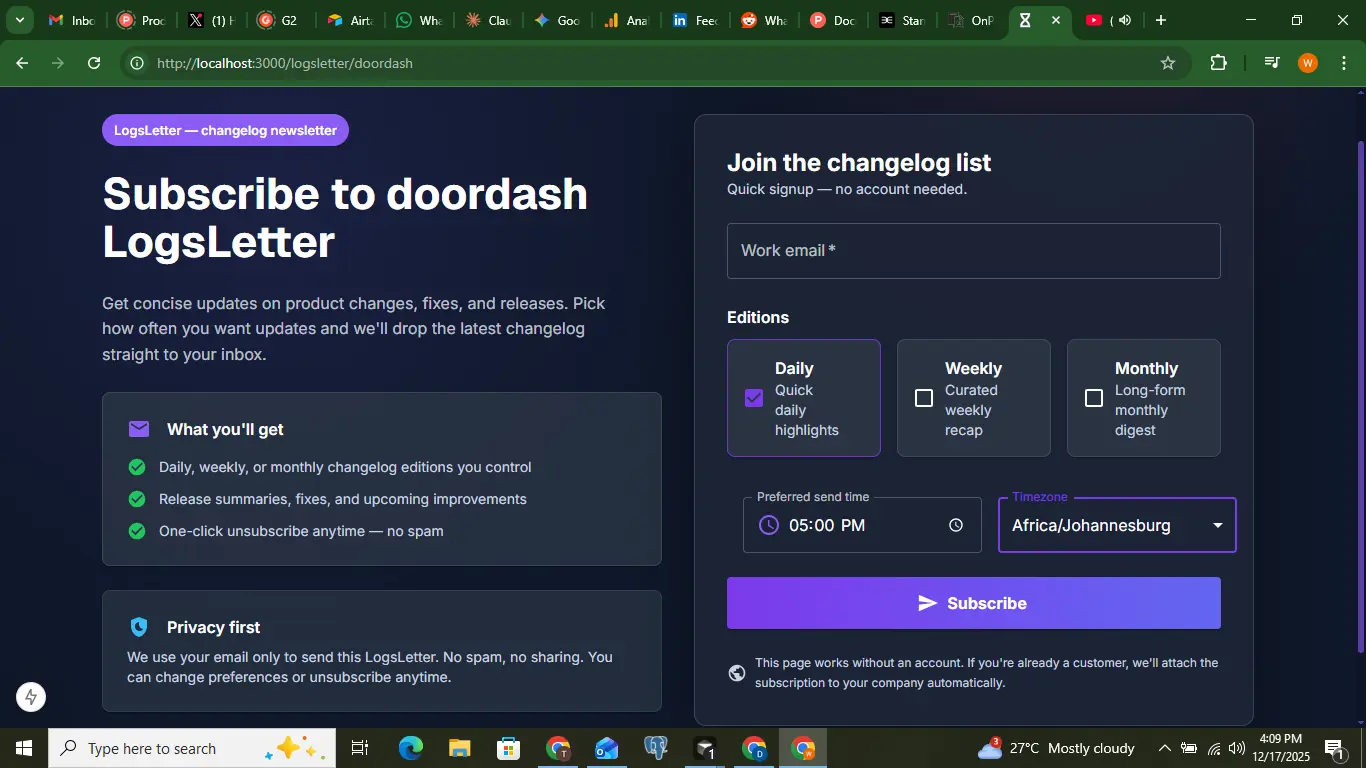View site information icon in address bar
Viewport: 1366px width, 768px height.
click(x=137, y=63)
